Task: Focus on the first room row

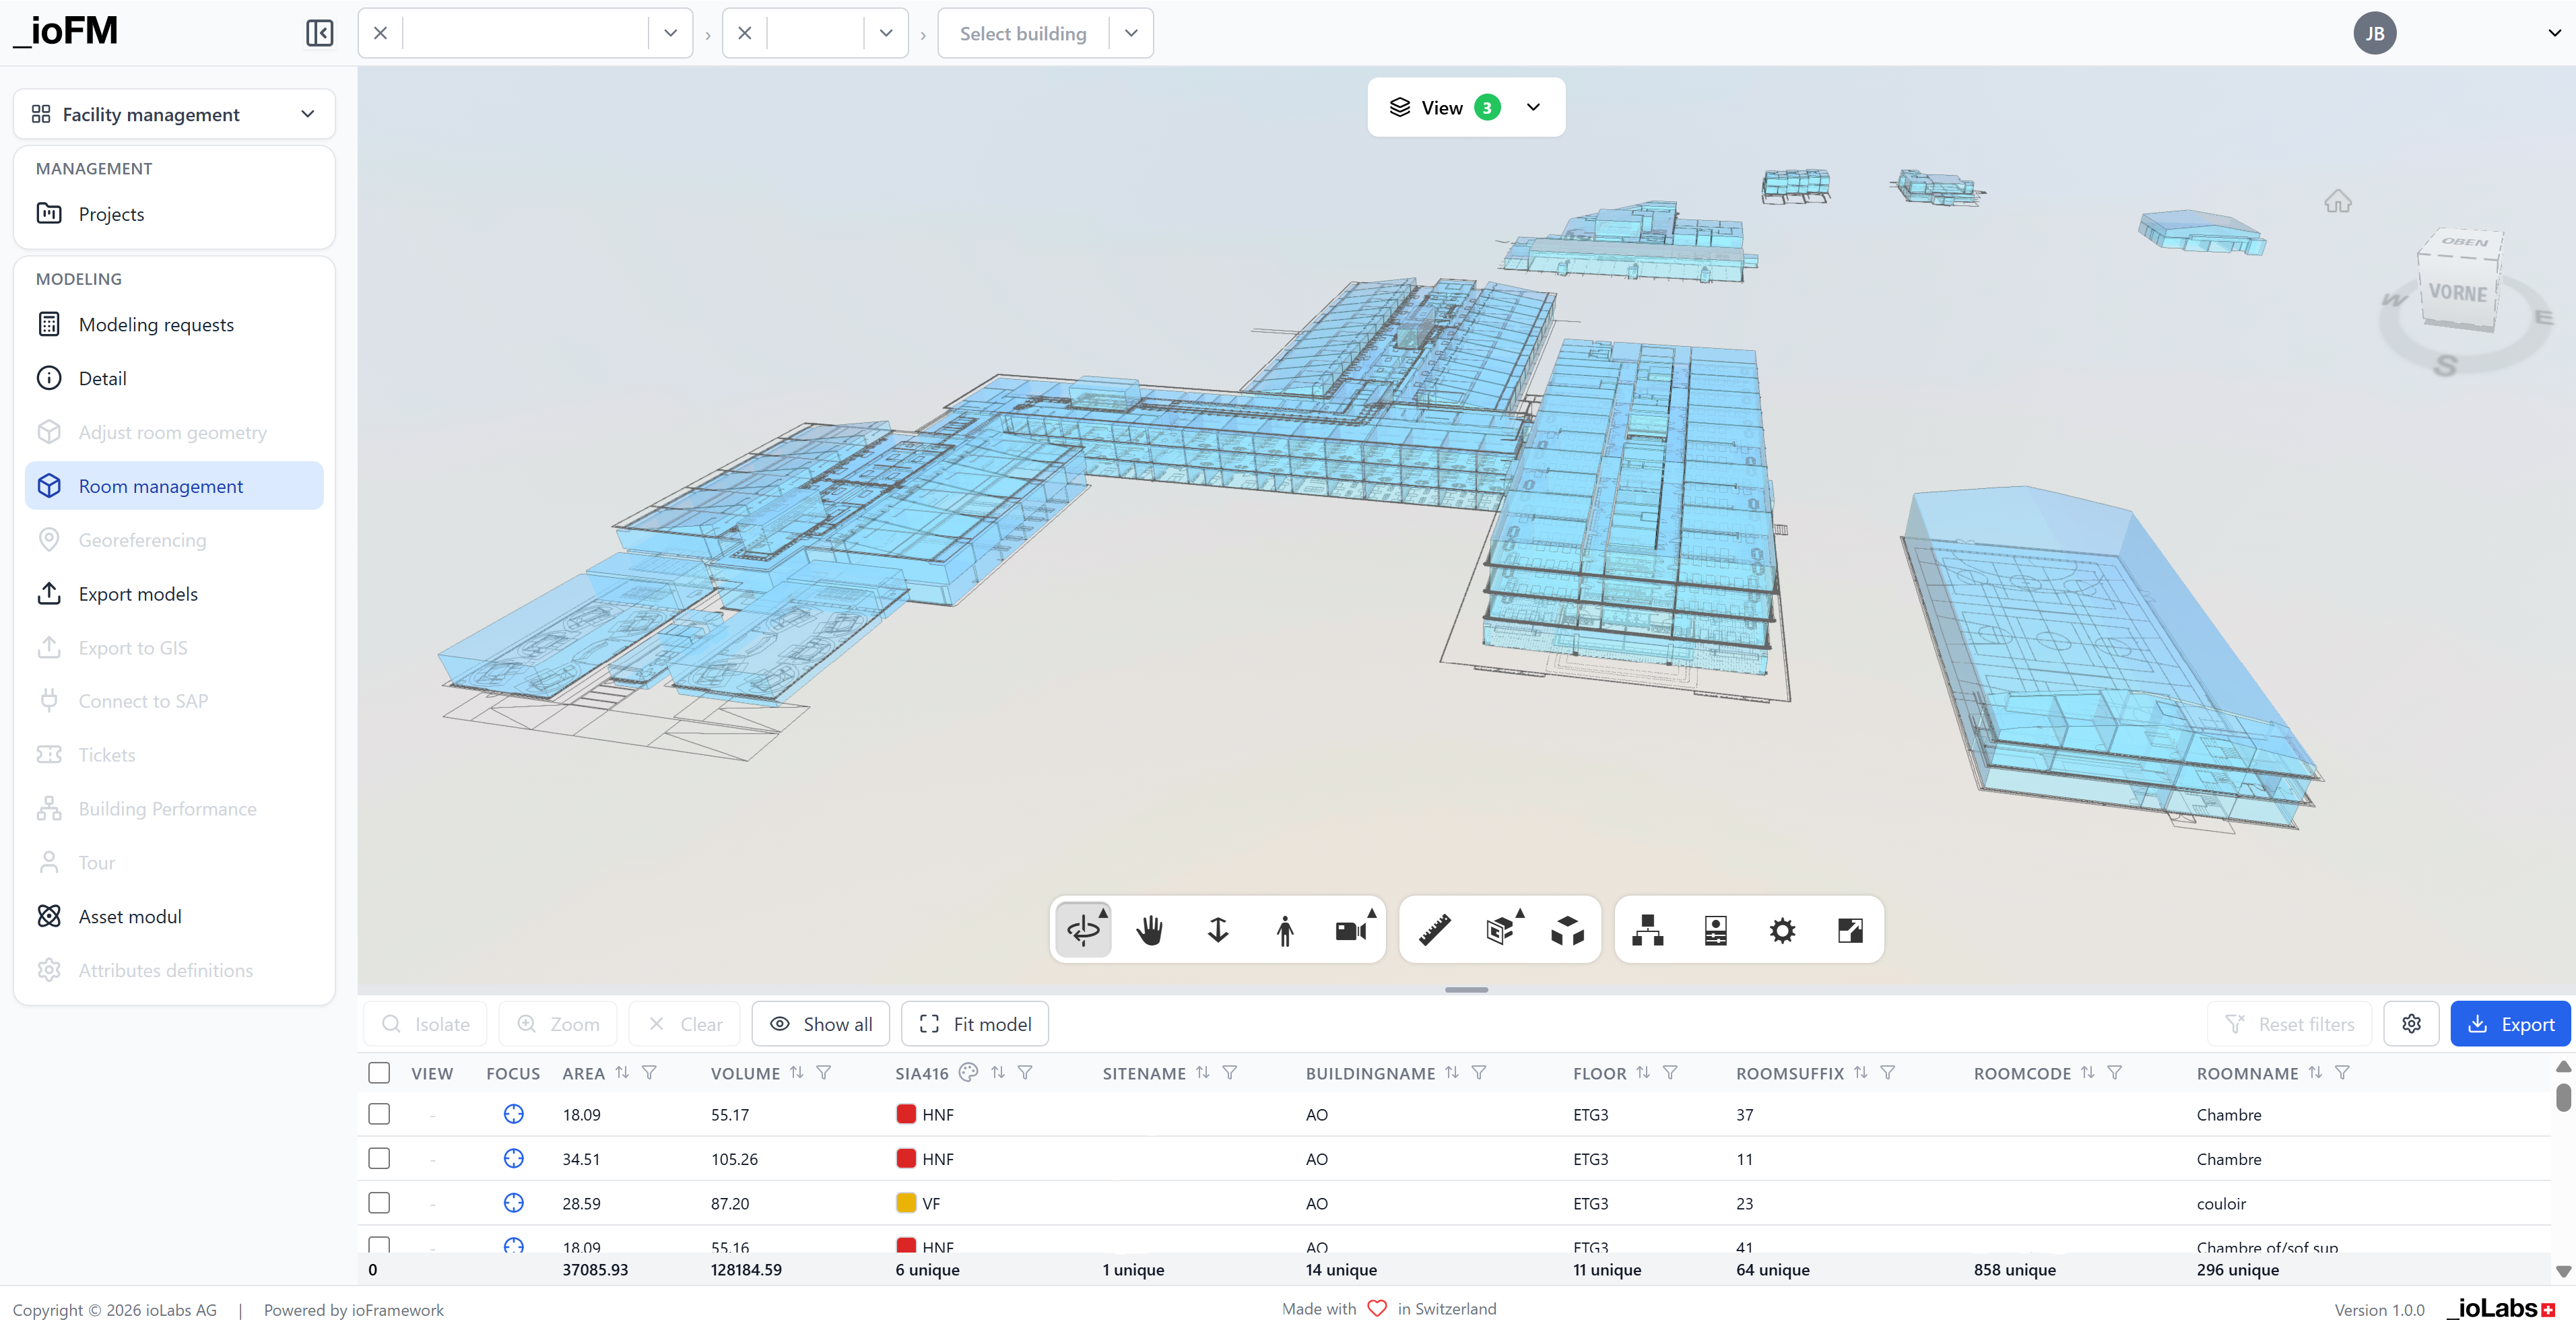Action: tap(513, 1114)
